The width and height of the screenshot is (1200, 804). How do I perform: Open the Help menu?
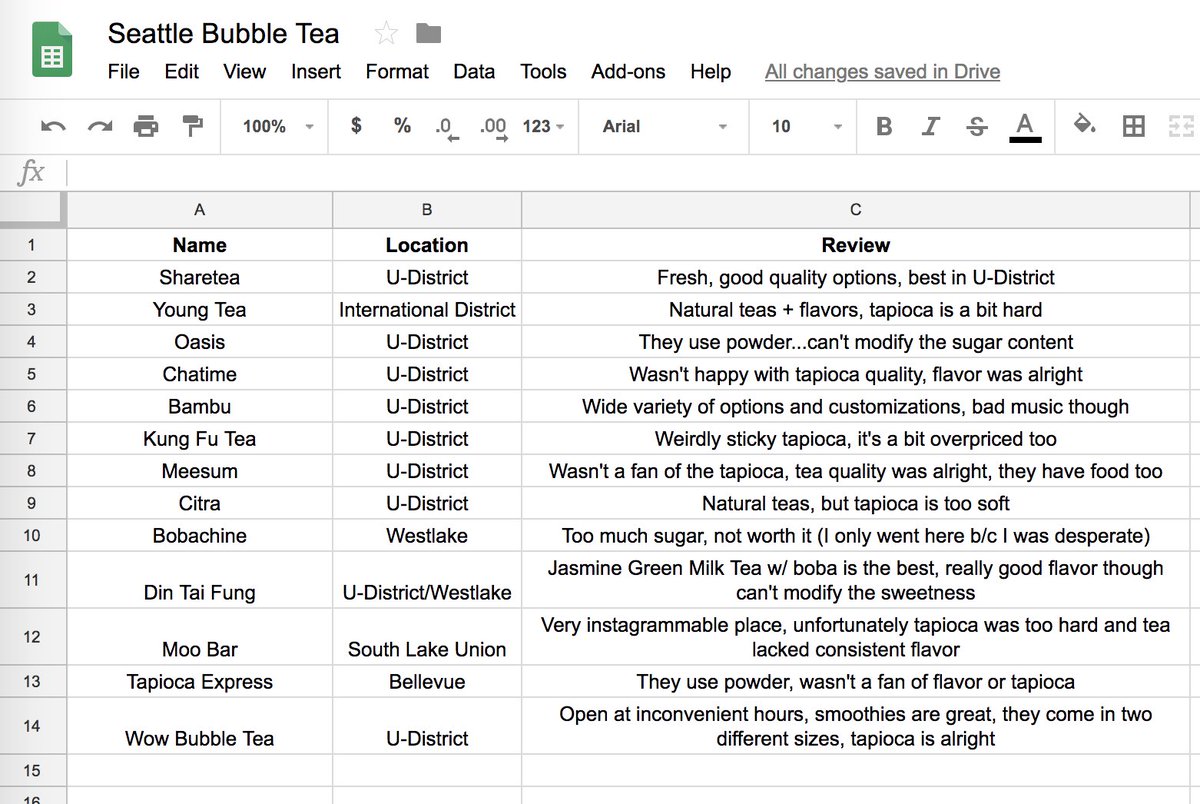710,72
